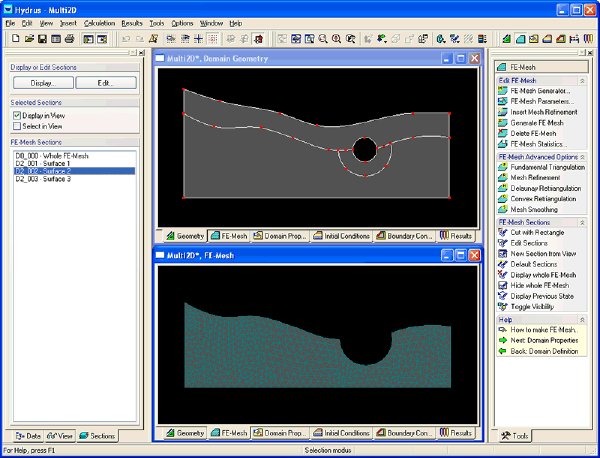Click the grid cross icon in toolbar
This screenshot has width=600, height=458.
198,39
